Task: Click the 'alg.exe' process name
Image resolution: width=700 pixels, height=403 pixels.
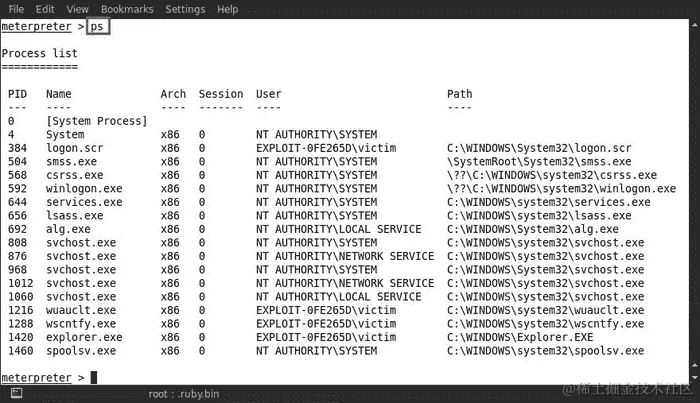Action: click(68, 229)
